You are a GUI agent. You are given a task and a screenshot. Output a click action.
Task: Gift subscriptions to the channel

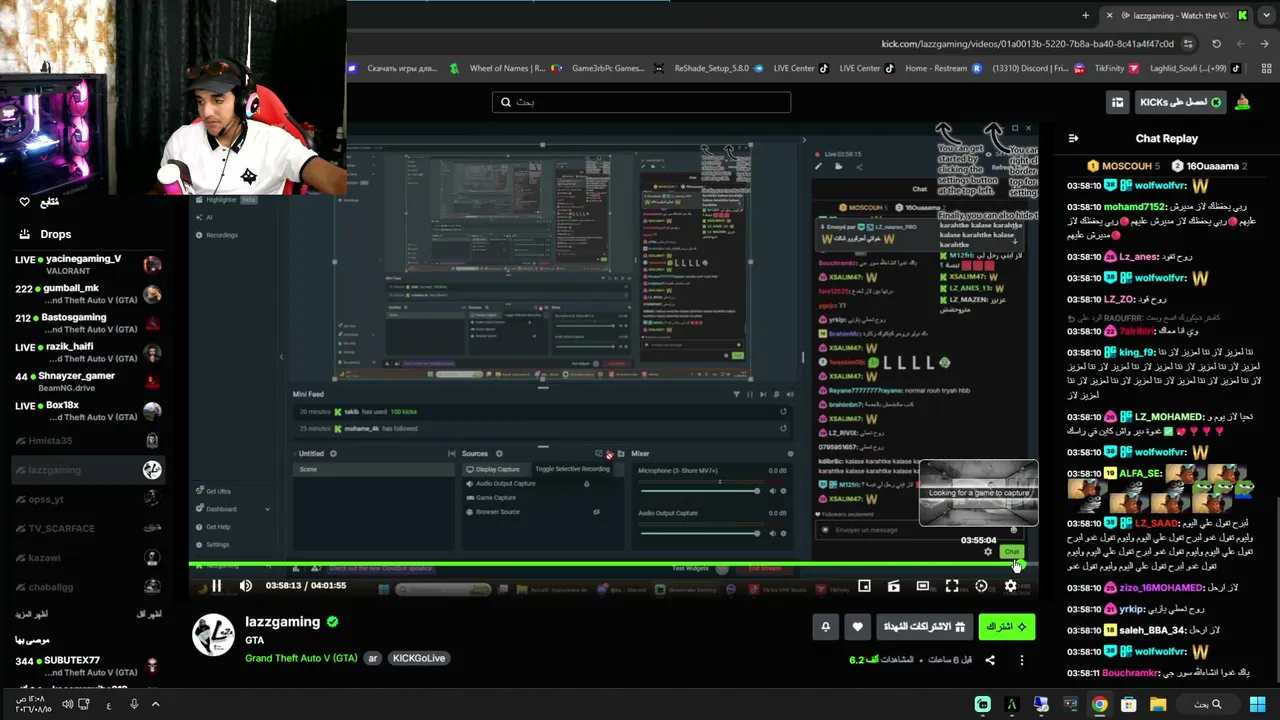coord(924,627)
